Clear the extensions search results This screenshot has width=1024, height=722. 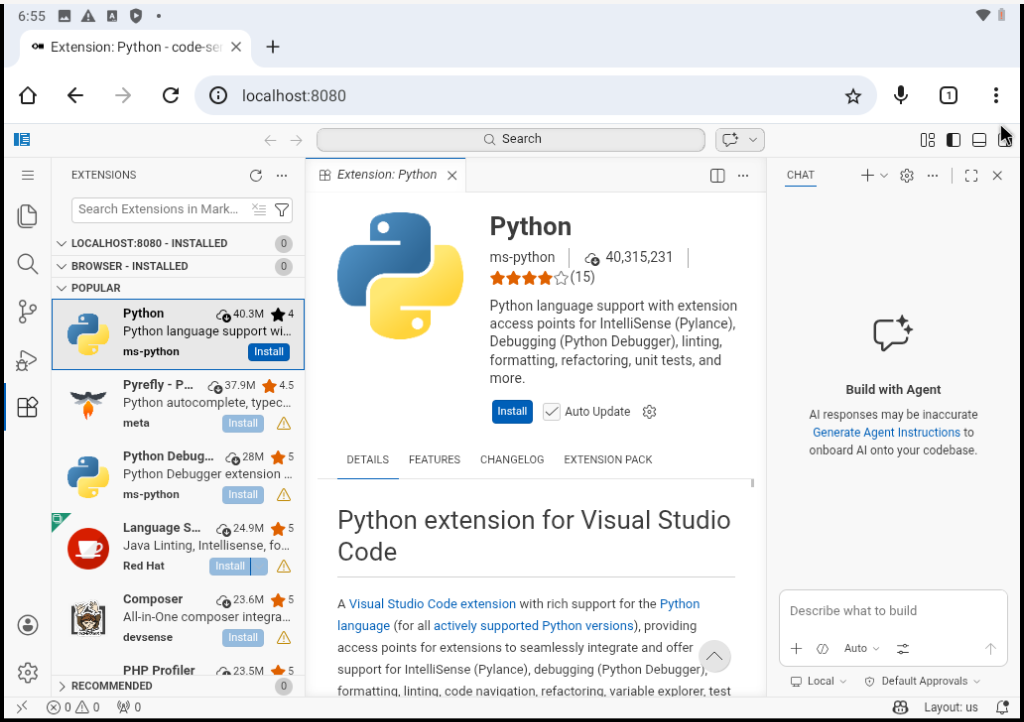[259, 210]
